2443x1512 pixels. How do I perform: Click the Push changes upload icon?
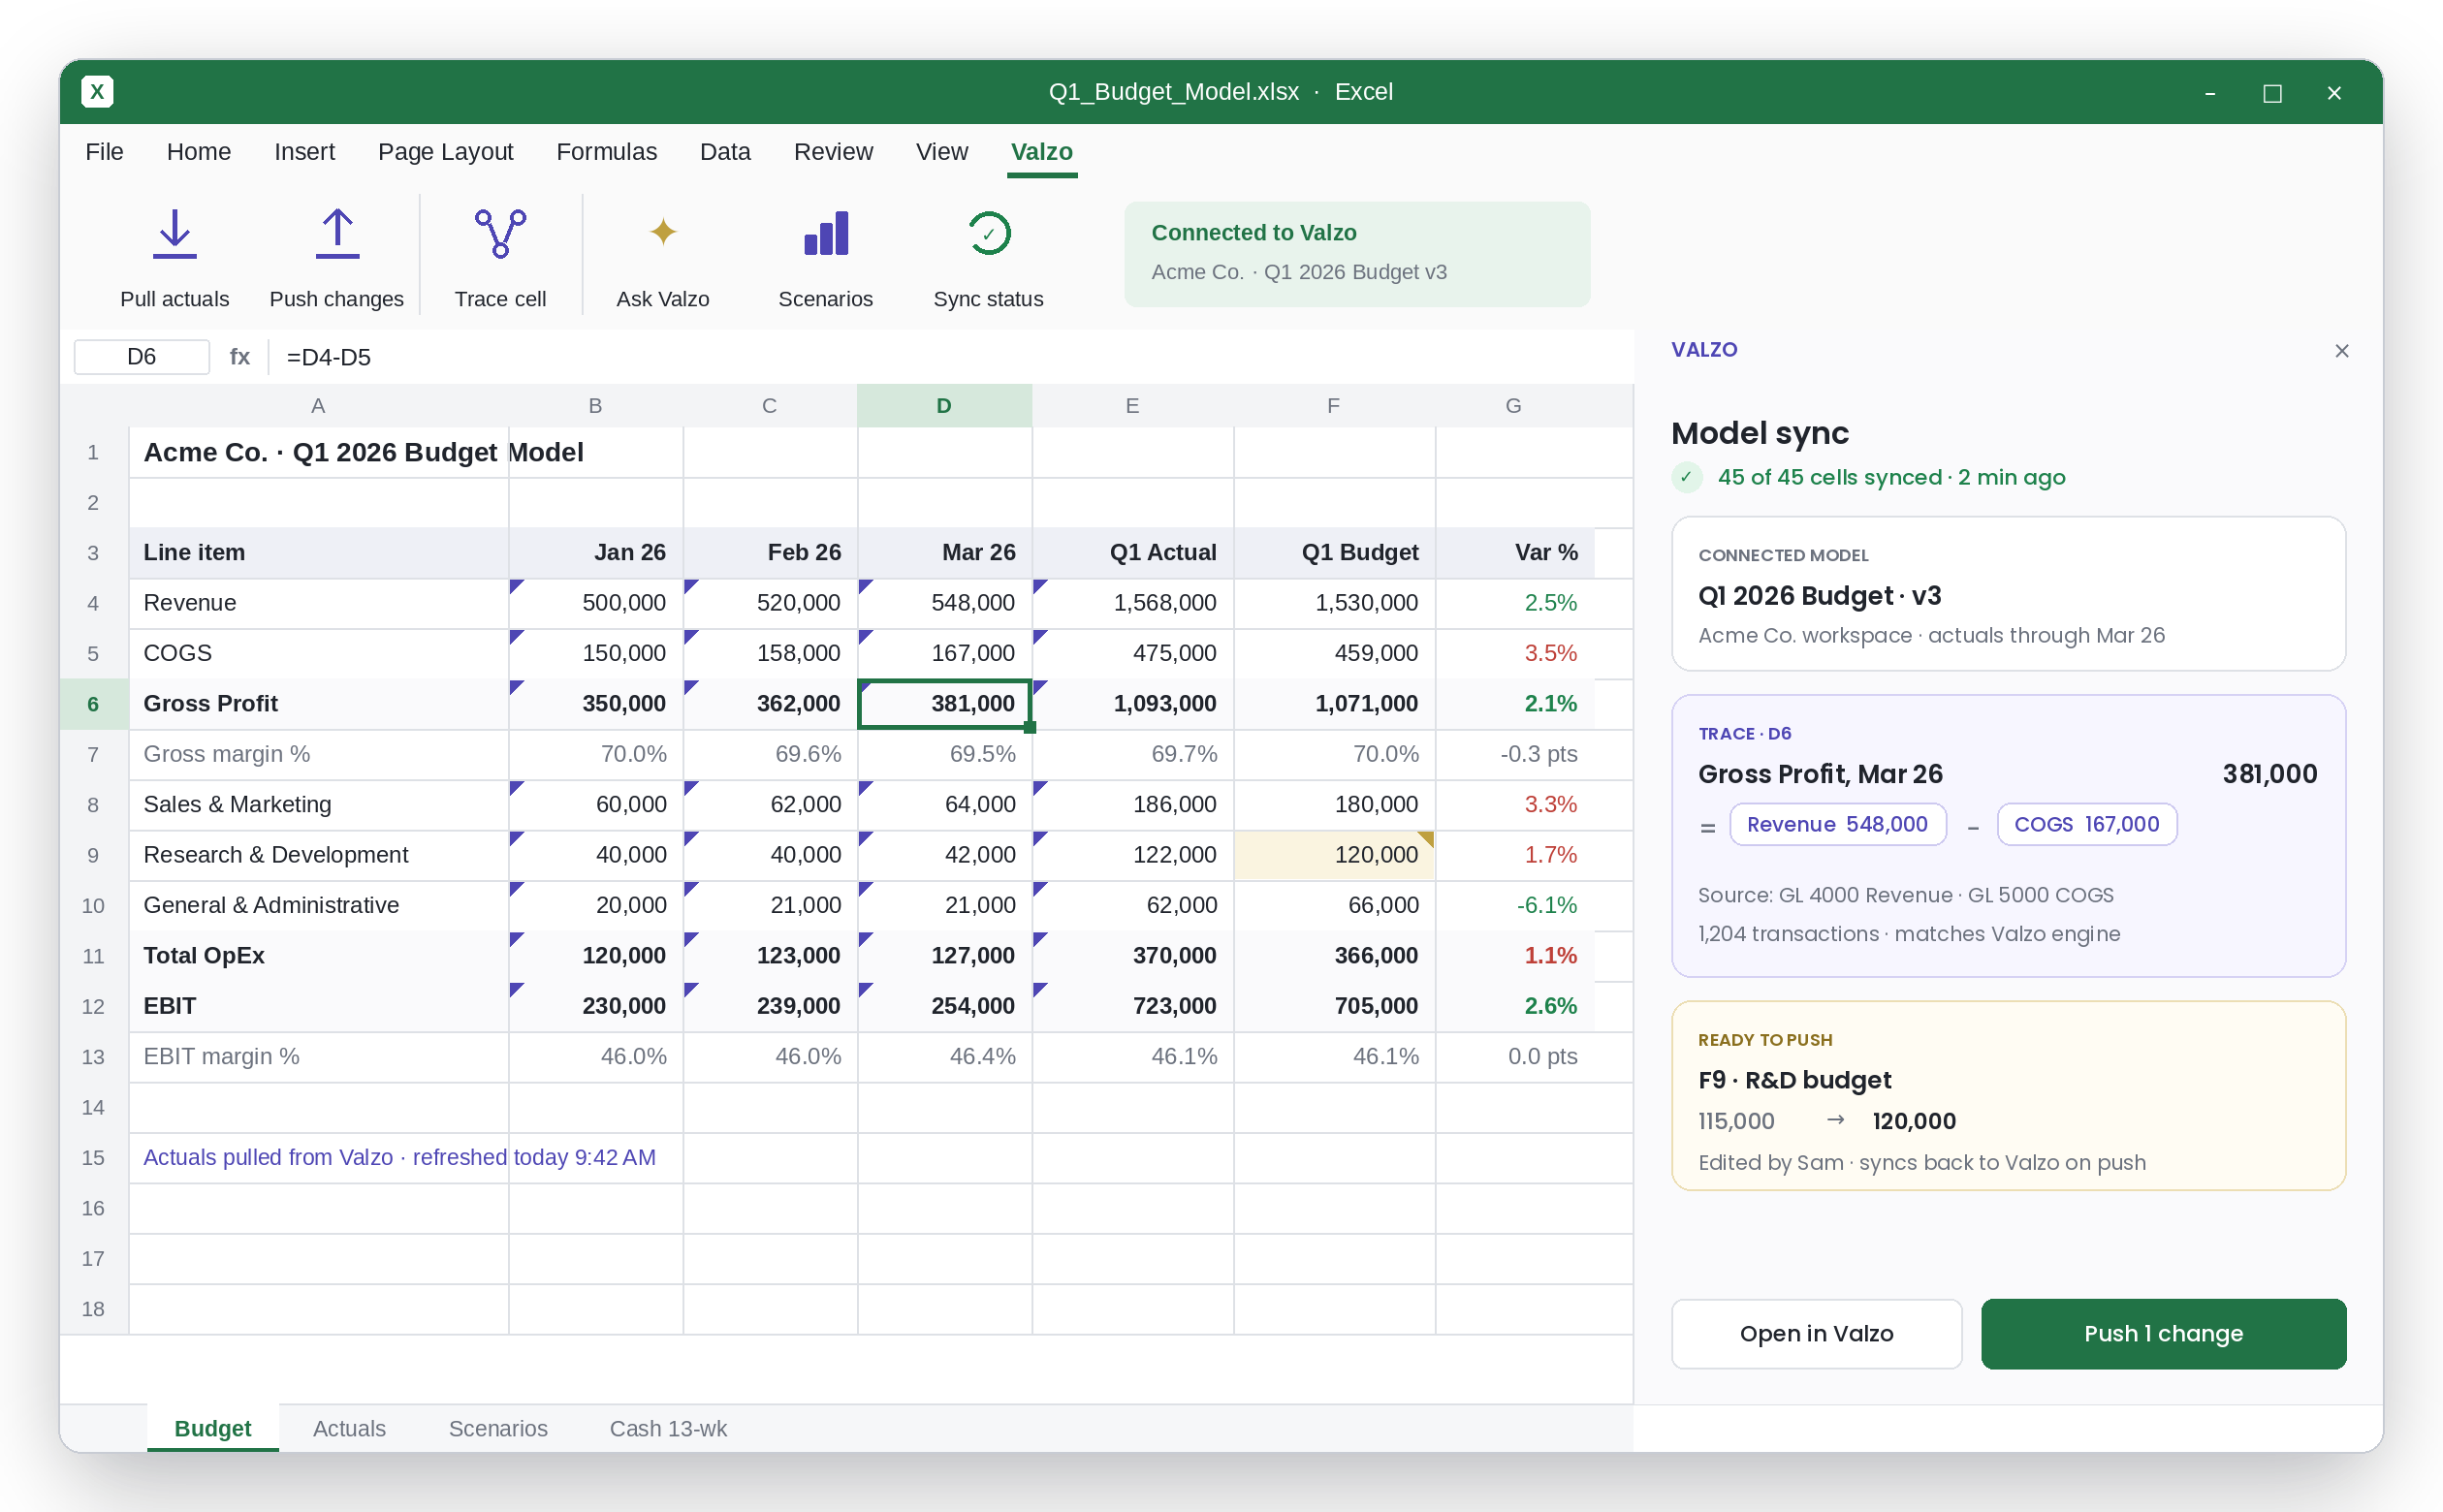[337, 233]
